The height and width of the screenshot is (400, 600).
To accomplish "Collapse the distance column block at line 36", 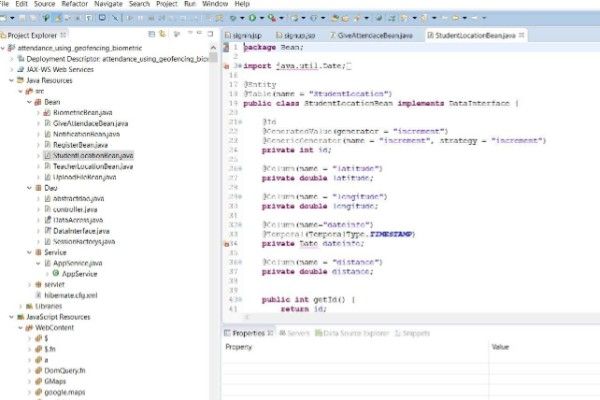I will [x=240, y=262].
